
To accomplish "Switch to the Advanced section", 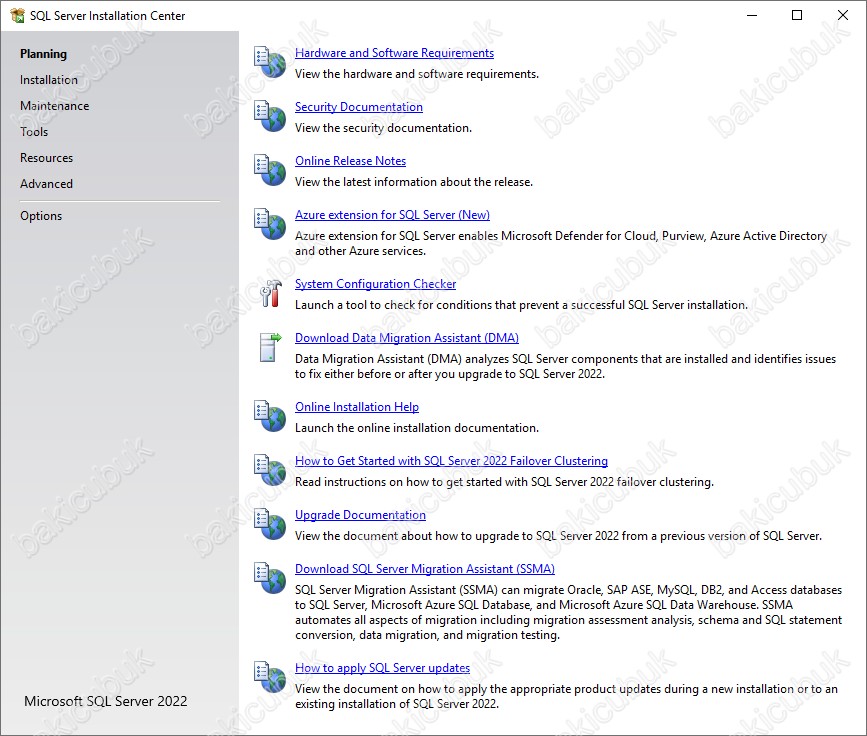I will (46, 184).
